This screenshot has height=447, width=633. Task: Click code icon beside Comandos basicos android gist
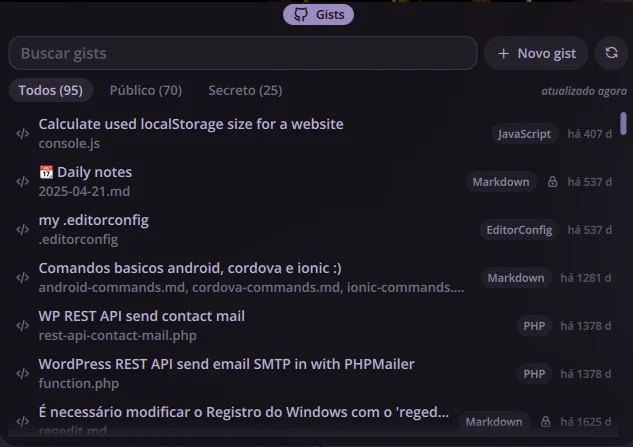click(23, 278)
